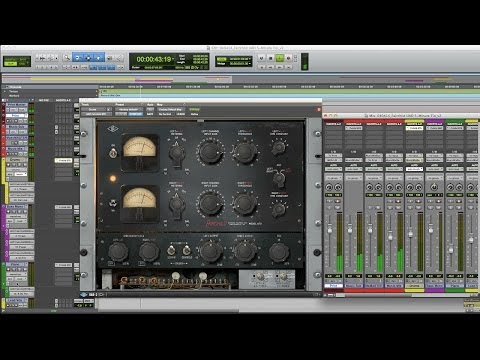Click the Return to Zero transport button
The height and width of the screenshot is (360, 480).
click(262, 67)
